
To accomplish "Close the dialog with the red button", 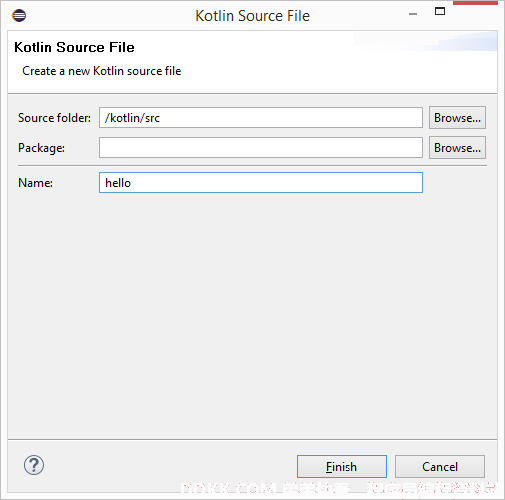I will [x=475, y=3].
